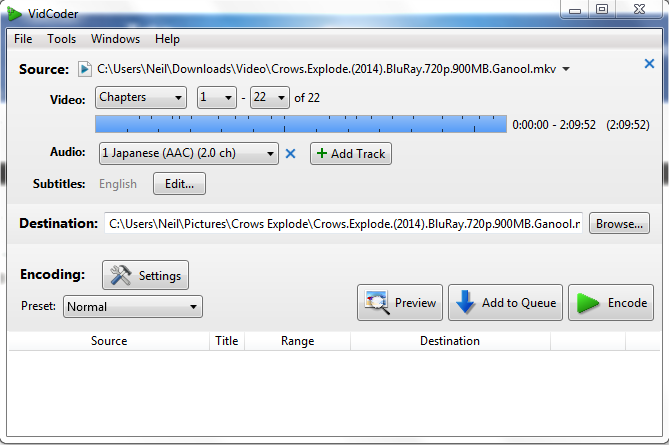The width and height of the screenshot is (669, 445).
Task: Minimize the VidCoder window
Action: click(575, 10)
